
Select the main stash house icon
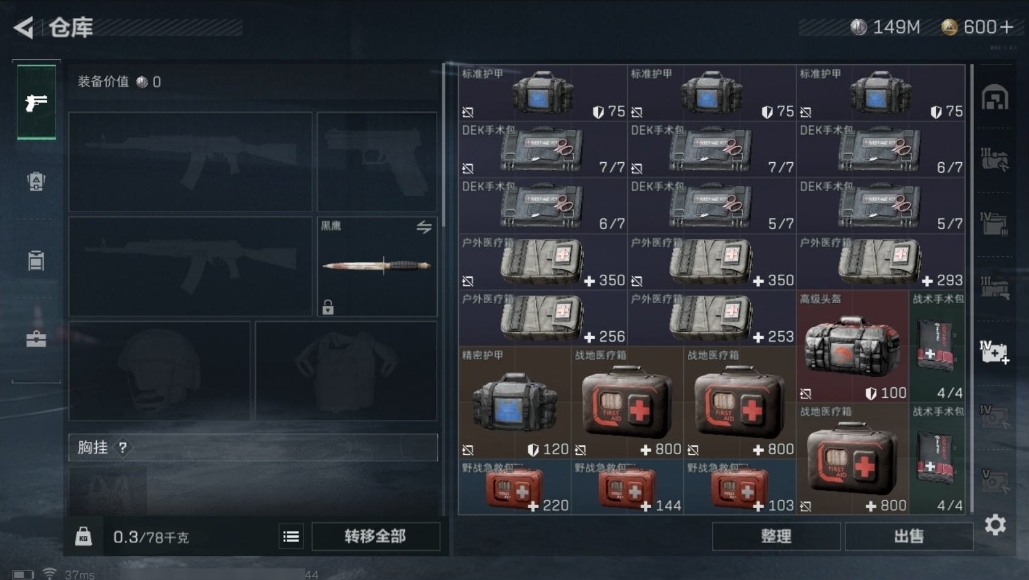pos(995,97)
